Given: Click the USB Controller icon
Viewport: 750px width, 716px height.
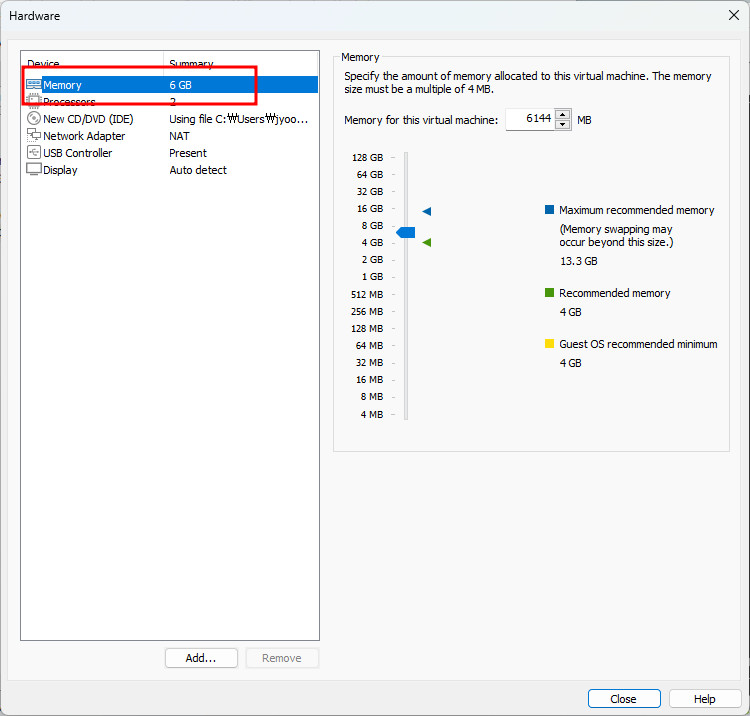Looking at the screenshot, I should coord(33,153).
